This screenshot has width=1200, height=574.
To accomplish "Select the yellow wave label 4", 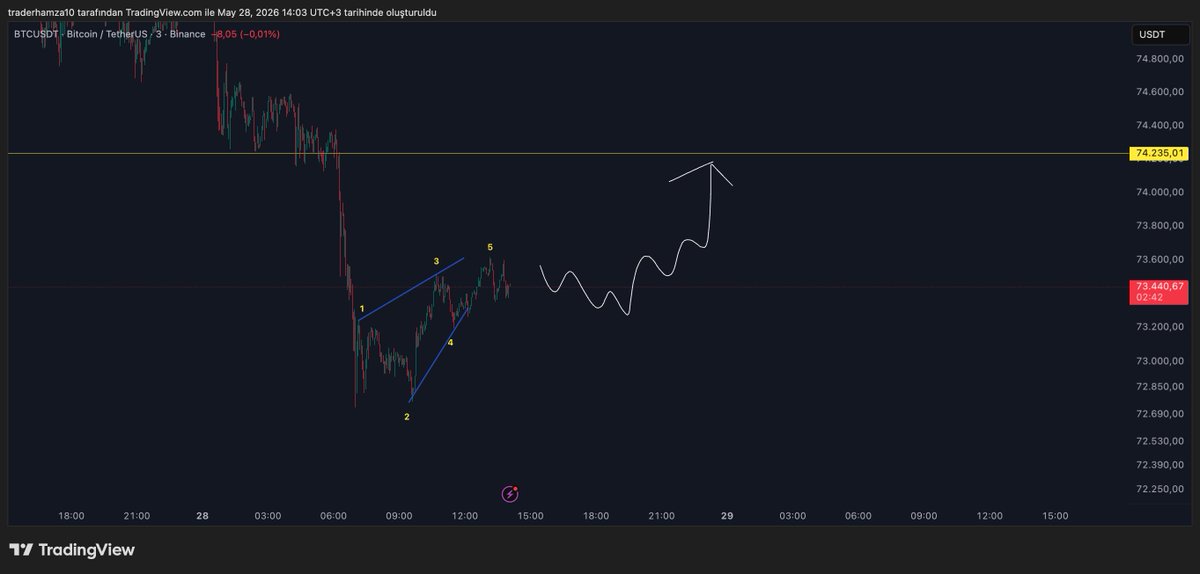I will (x=450, y=342).
